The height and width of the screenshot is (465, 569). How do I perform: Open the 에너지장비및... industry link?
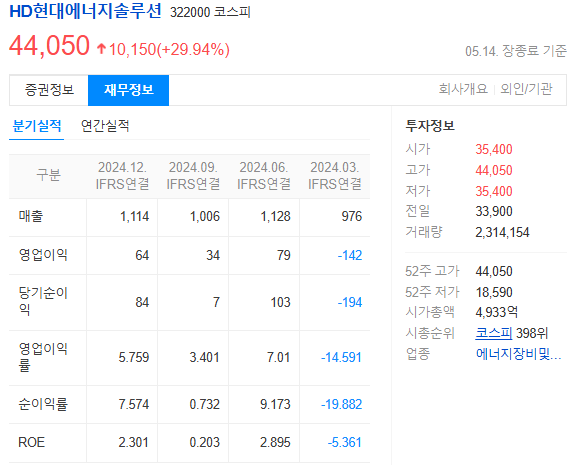pos(518,353)
